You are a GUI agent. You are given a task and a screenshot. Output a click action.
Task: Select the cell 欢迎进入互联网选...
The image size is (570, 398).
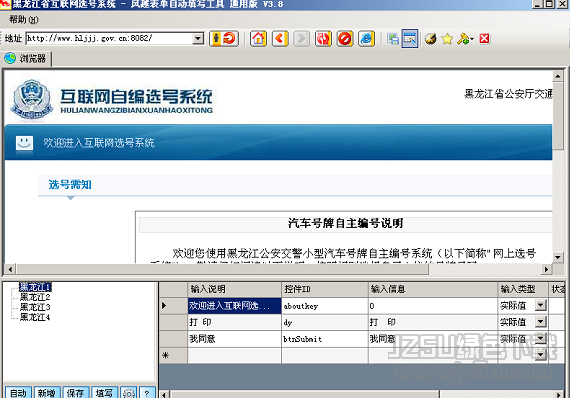234,306
